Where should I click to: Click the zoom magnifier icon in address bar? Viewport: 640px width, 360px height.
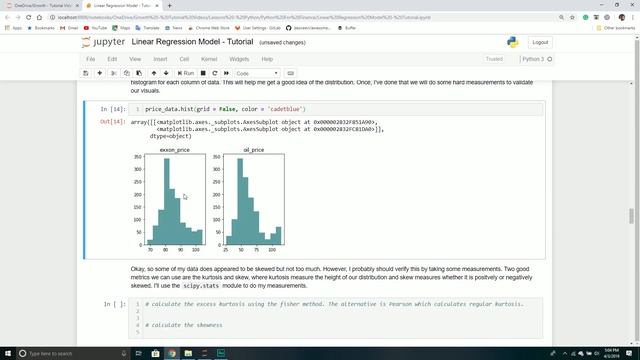561,18
